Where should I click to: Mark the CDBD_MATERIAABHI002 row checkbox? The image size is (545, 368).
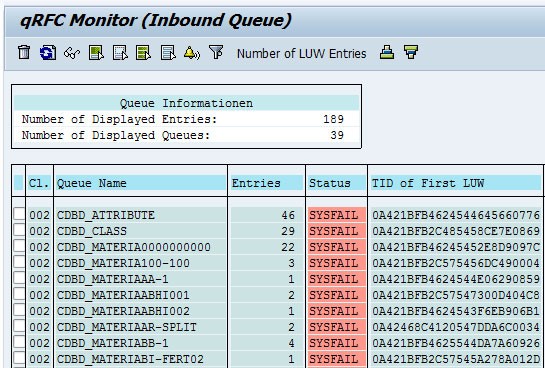coord(19,310)
